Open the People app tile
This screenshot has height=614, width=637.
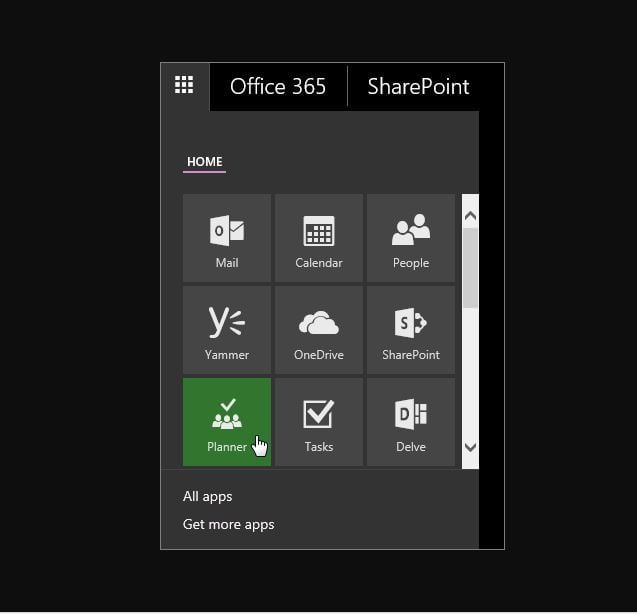411,238
